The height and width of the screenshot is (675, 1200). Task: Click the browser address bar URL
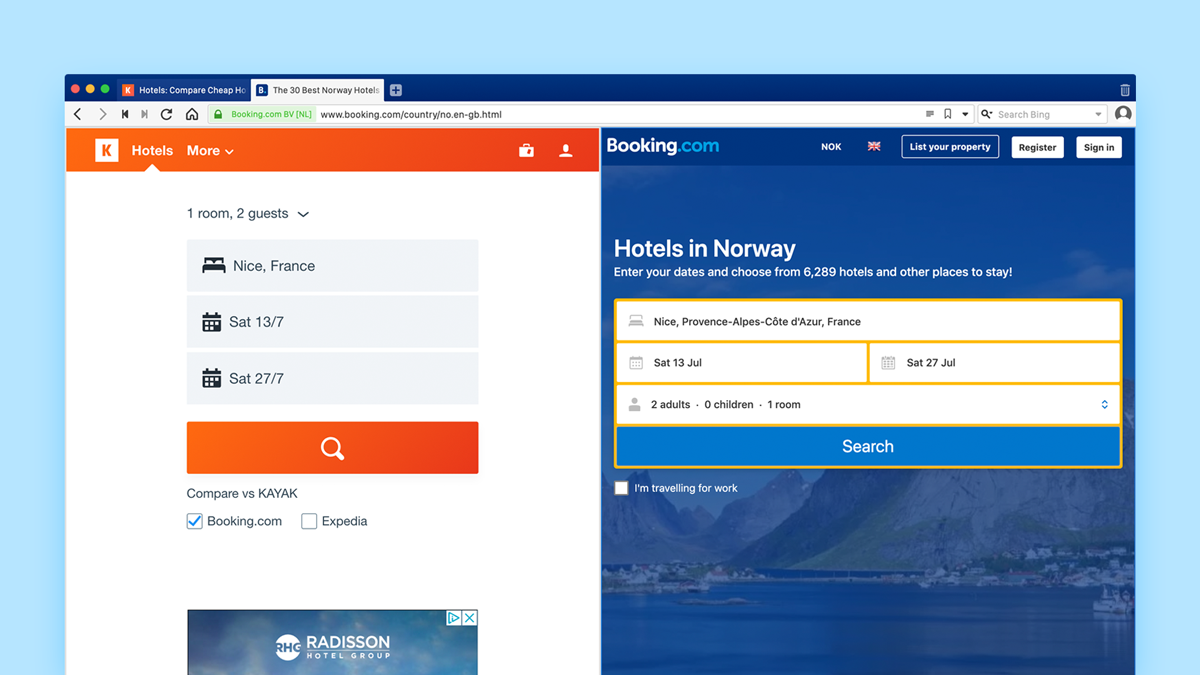411,115
